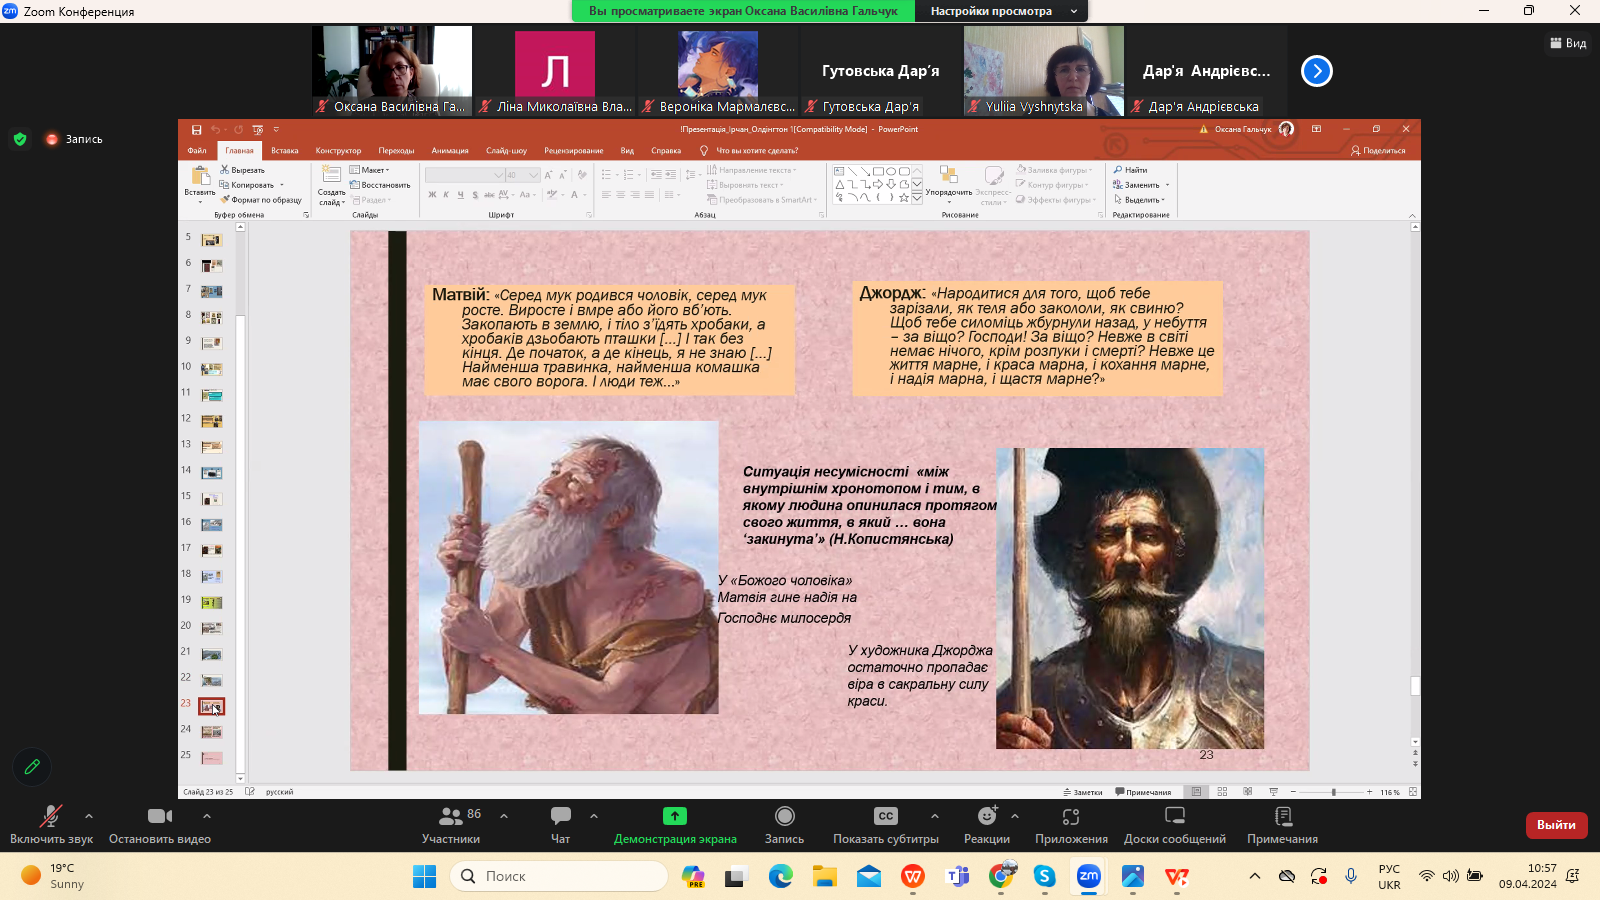Expand the arrow next to Участники
The height and width of the screenshot is (900, 1600).
click(504, 816)
